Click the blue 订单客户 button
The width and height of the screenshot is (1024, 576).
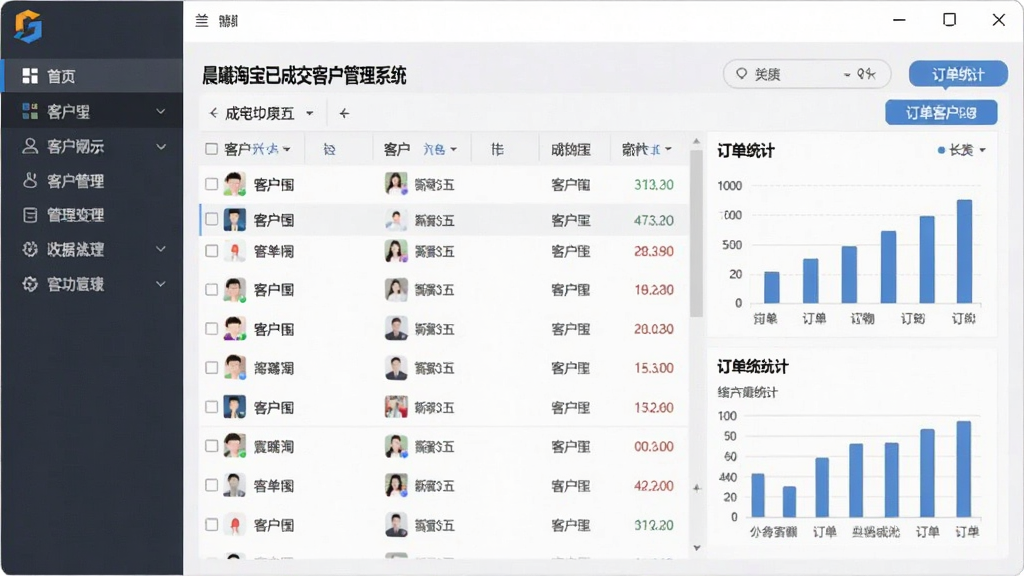[x=941, y=112]
